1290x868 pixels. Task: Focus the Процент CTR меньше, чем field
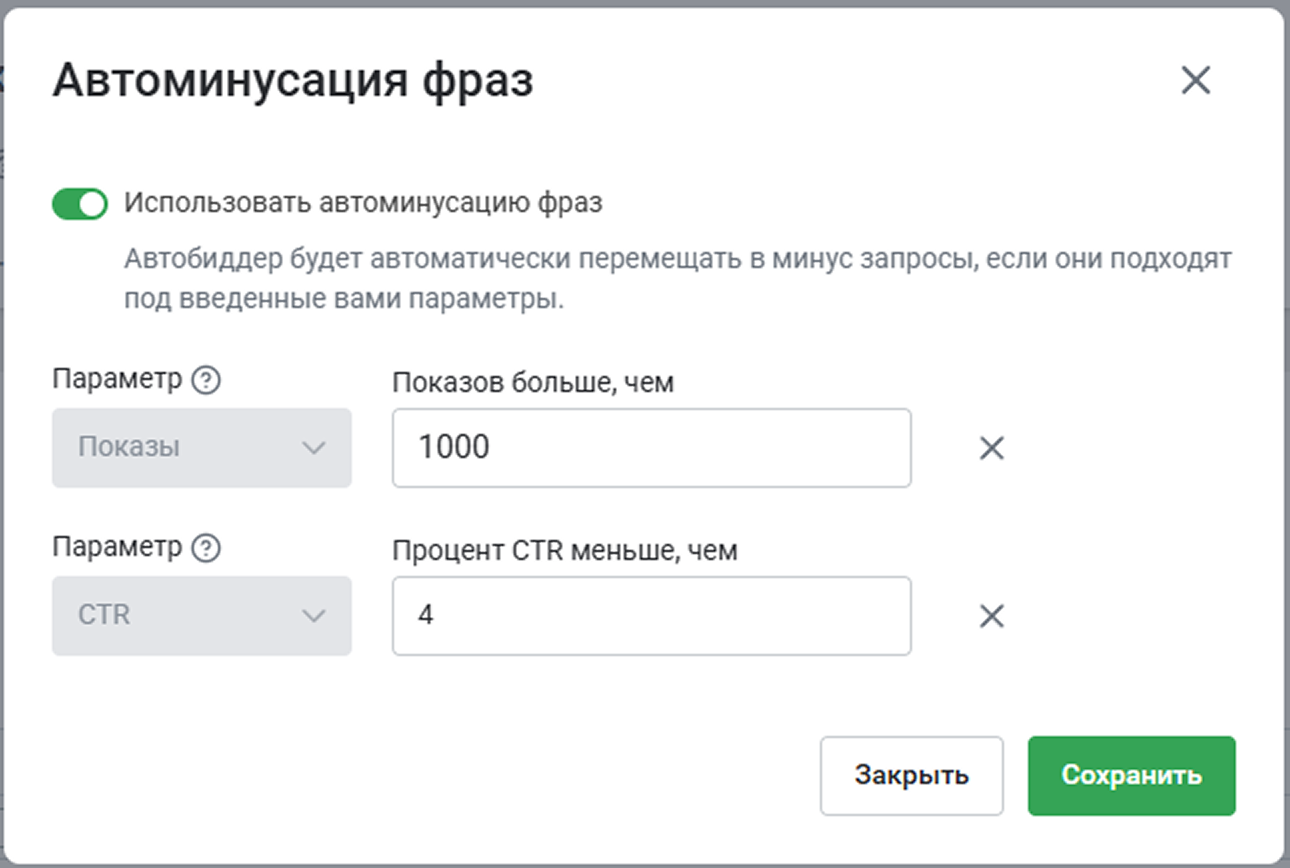point(651,616)
